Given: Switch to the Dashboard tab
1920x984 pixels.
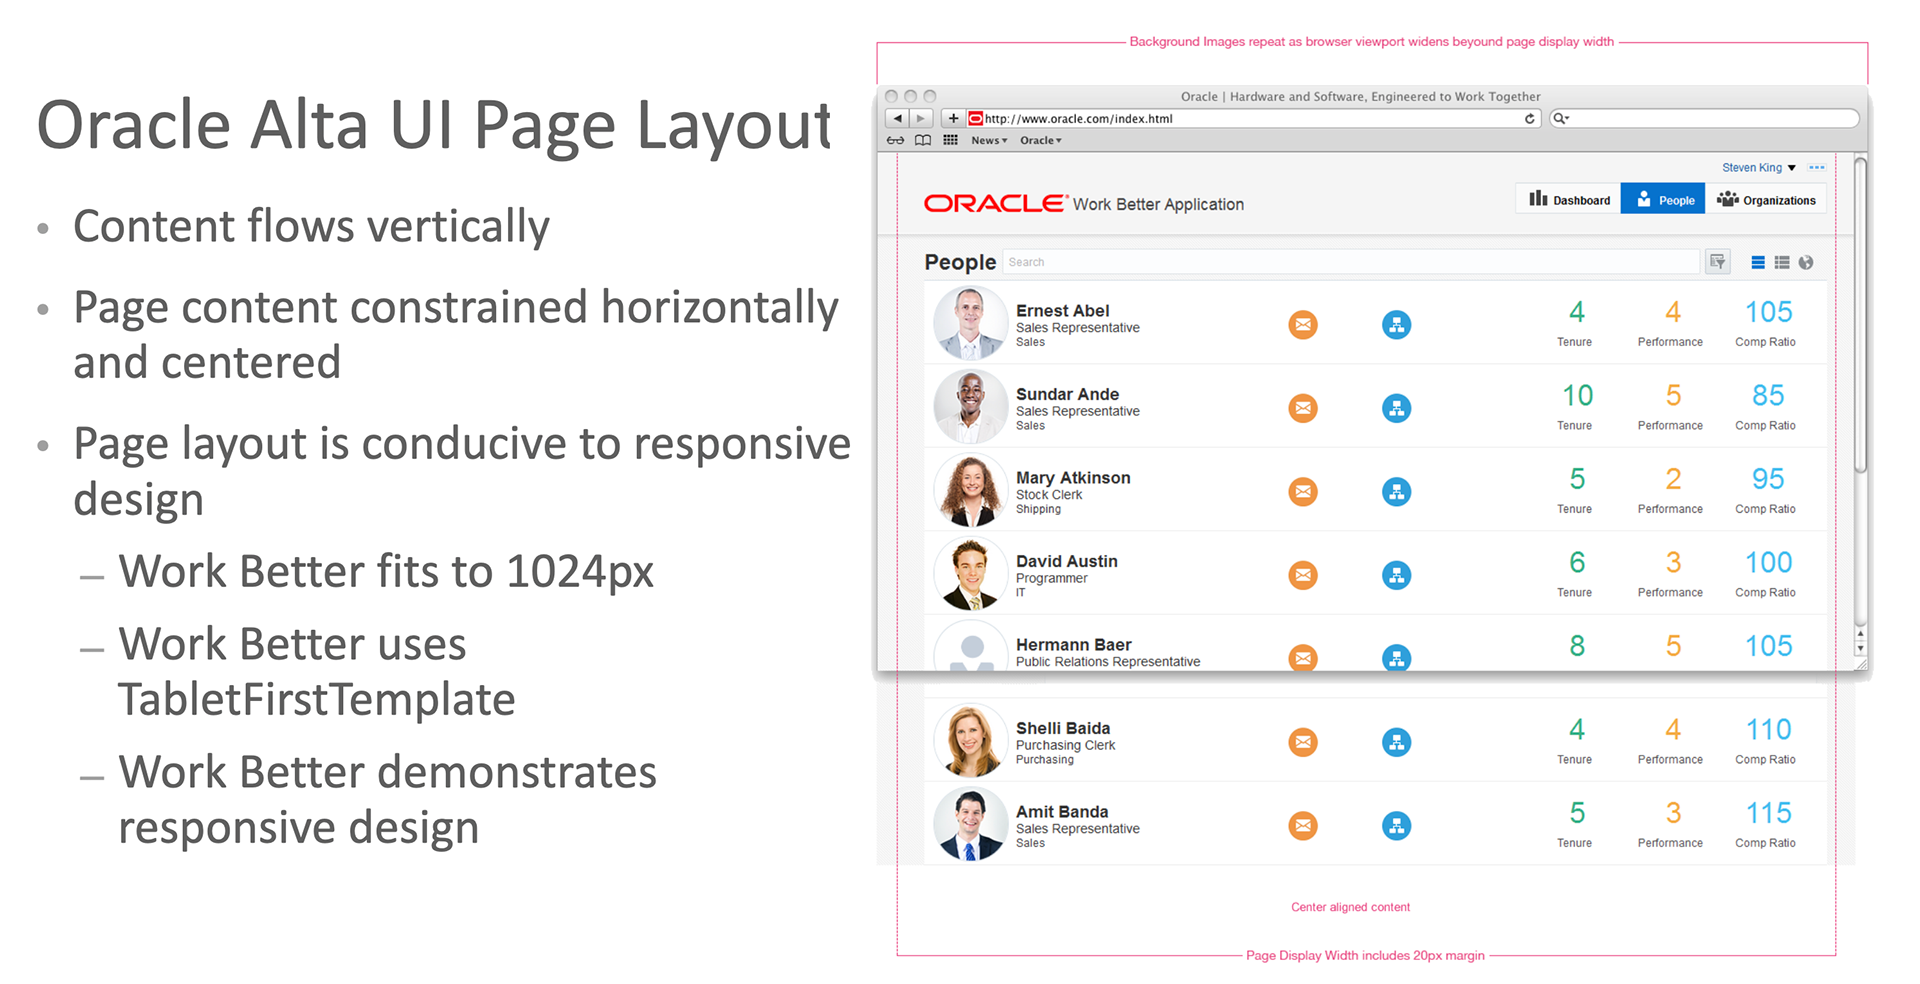Looking at the screenshot, I should click(1568, 199).
